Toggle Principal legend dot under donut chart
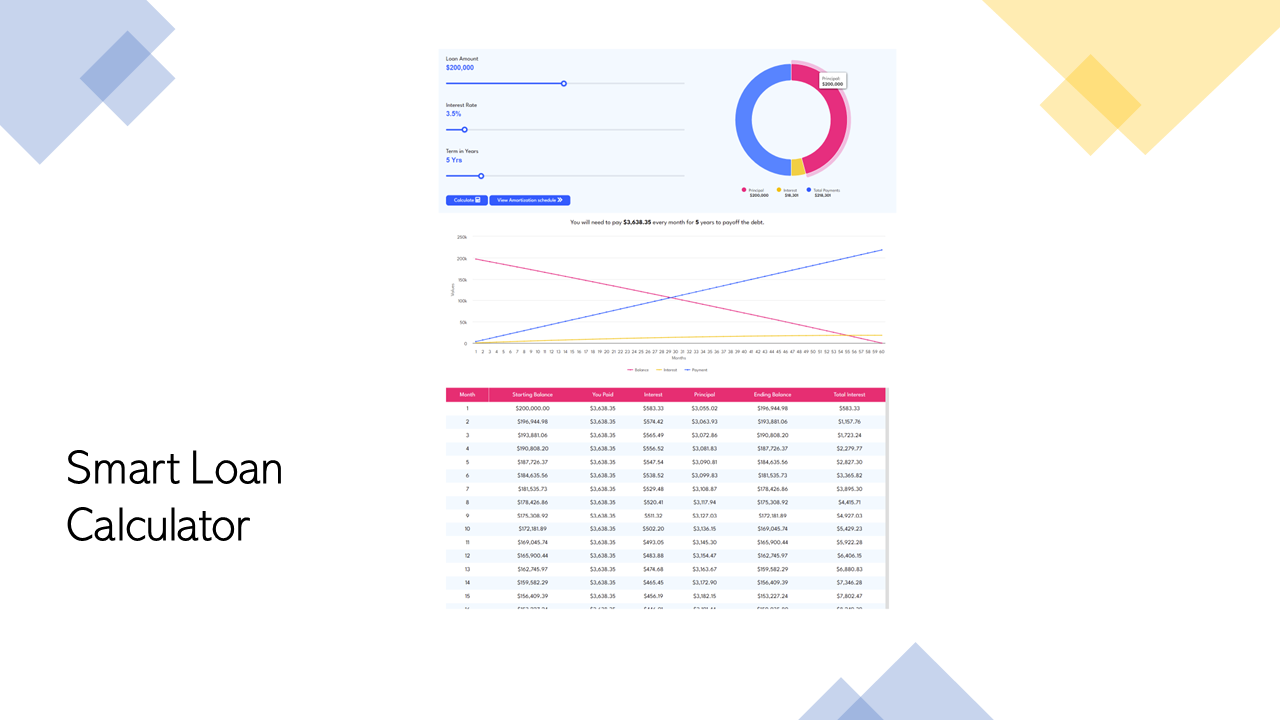Screen dimensions: 1280x720 (744, 189)
